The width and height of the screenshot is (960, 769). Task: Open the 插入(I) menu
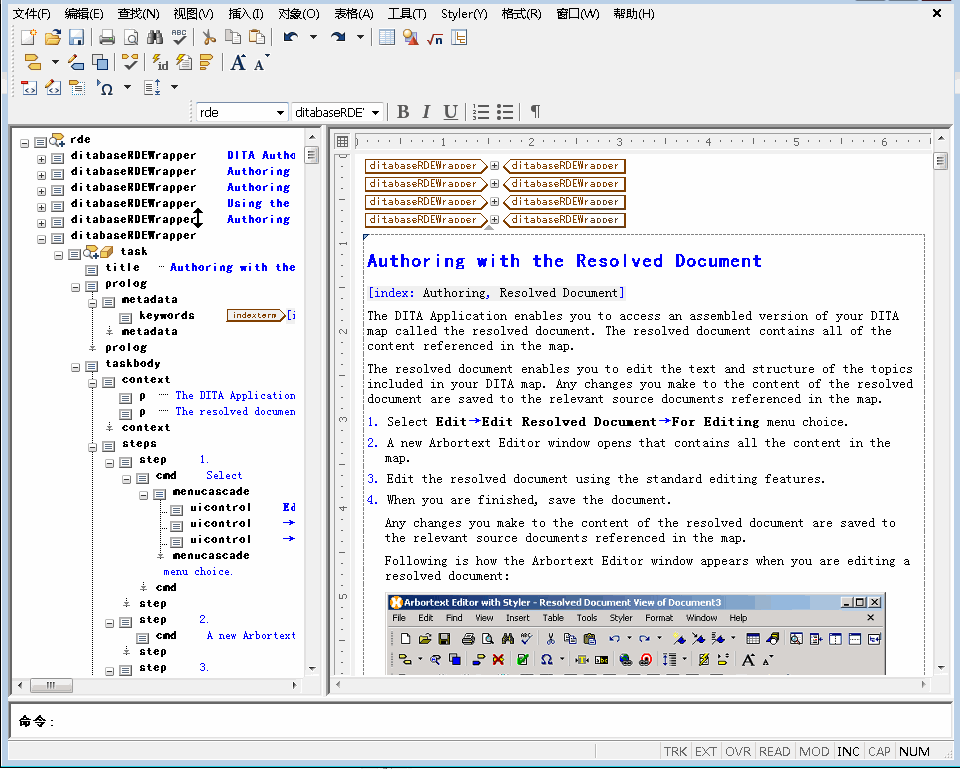(246, 13)
